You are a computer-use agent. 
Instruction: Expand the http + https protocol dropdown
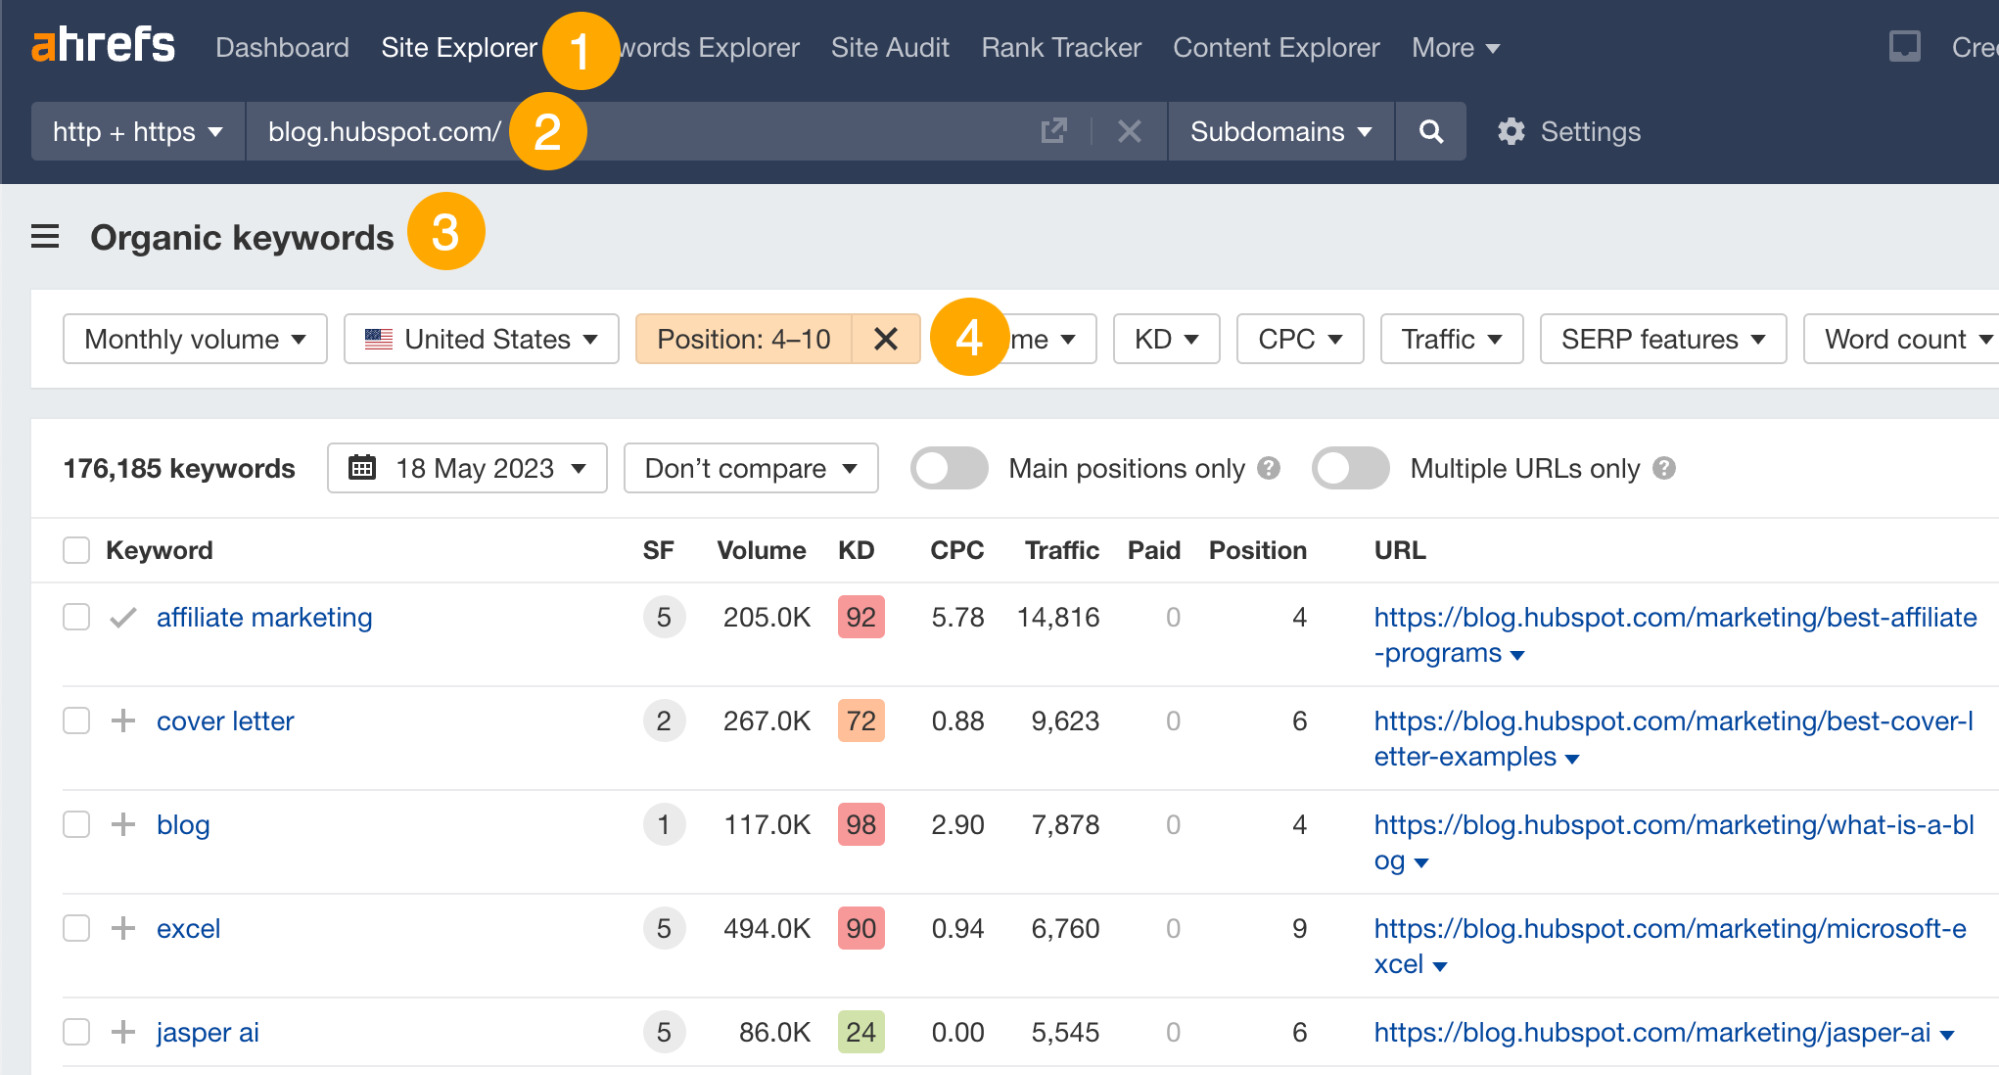point(136,131)
